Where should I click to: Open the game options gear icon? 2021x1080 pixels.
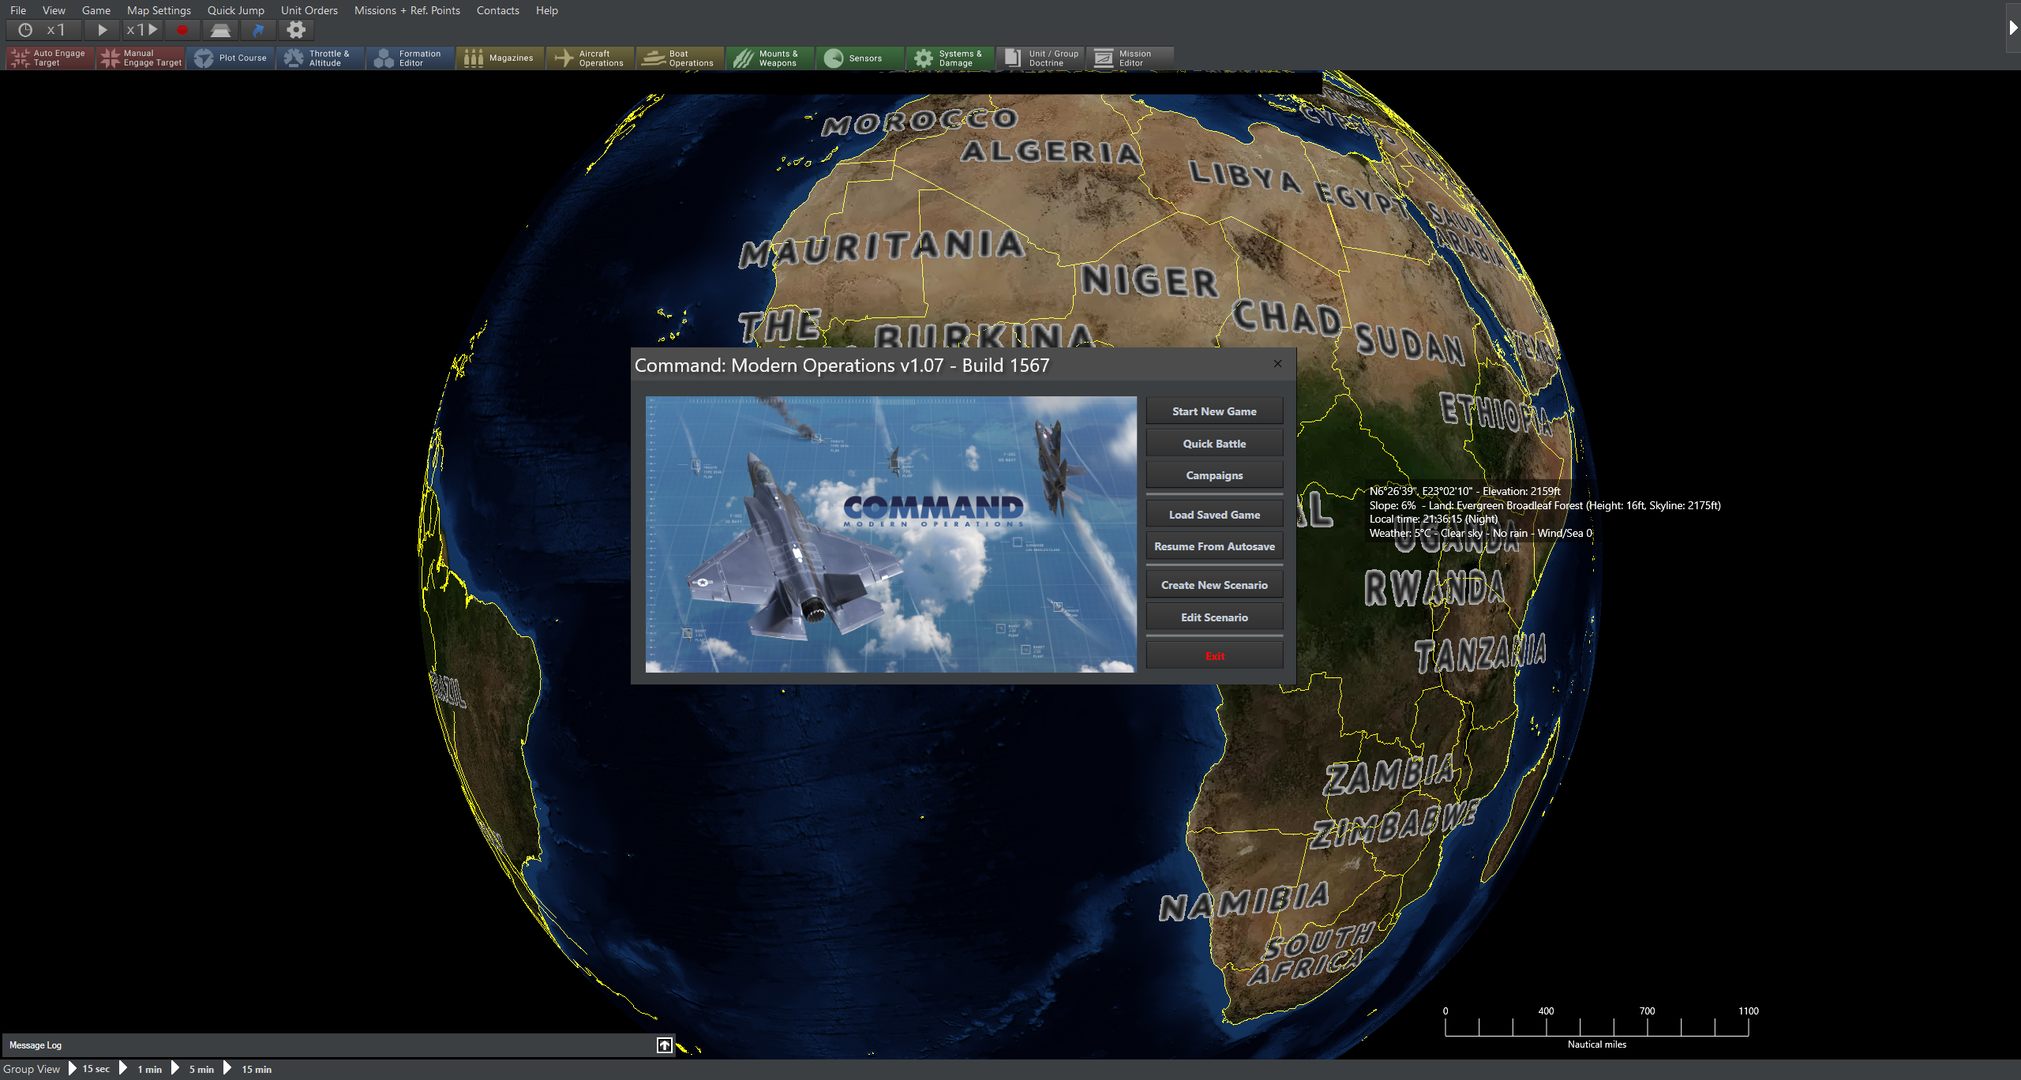point(296,30)
